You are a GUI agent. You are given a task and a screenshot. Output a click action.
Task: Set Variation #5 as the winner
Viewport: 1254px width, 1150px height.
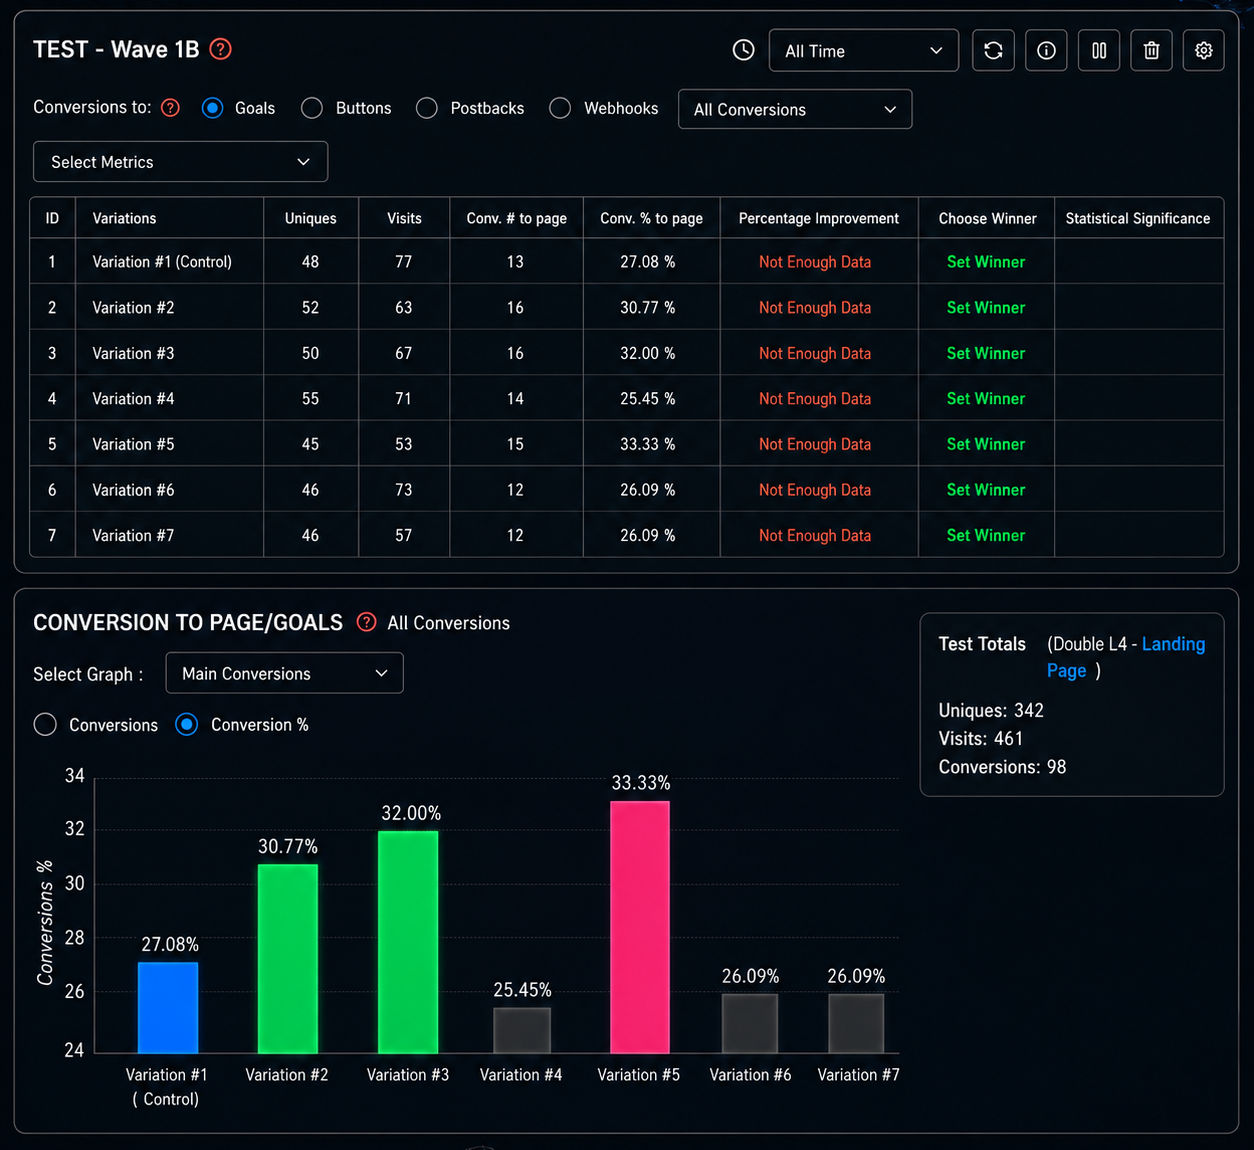tap(986, 444)
